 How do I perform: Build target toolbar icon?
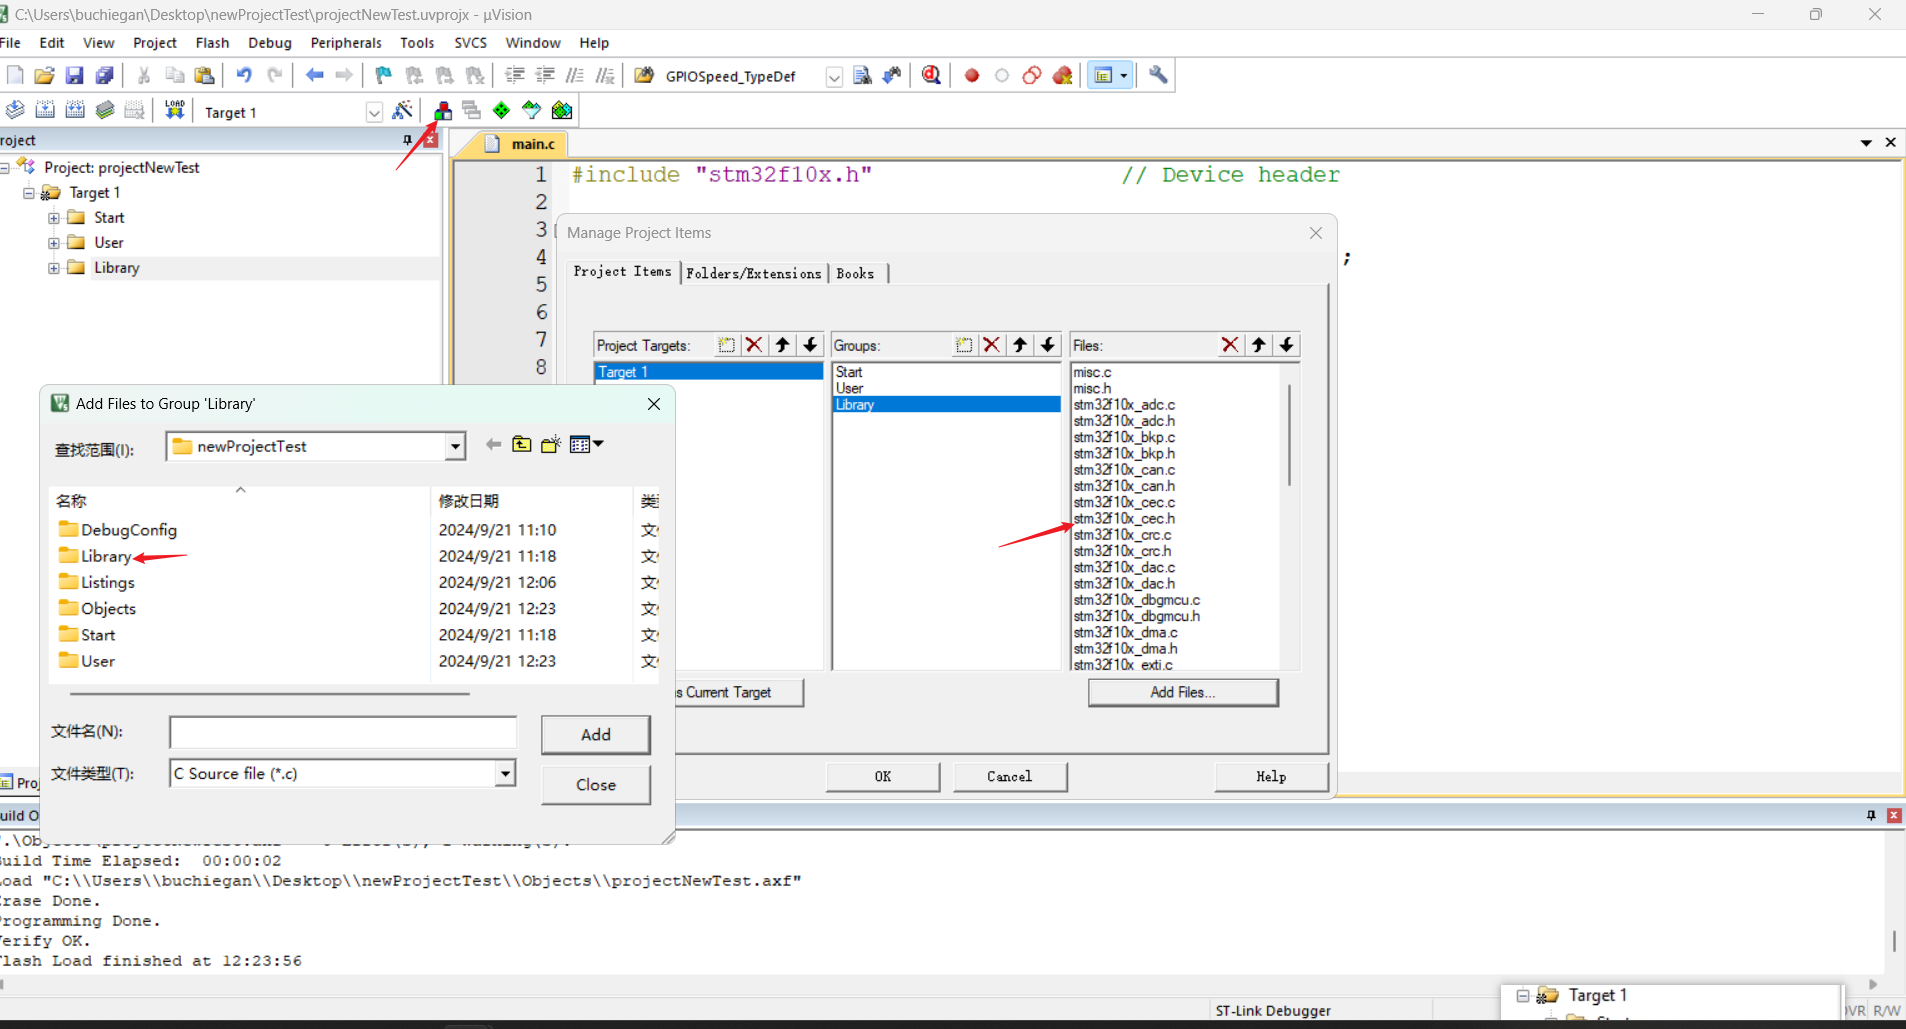coord(45,110)
